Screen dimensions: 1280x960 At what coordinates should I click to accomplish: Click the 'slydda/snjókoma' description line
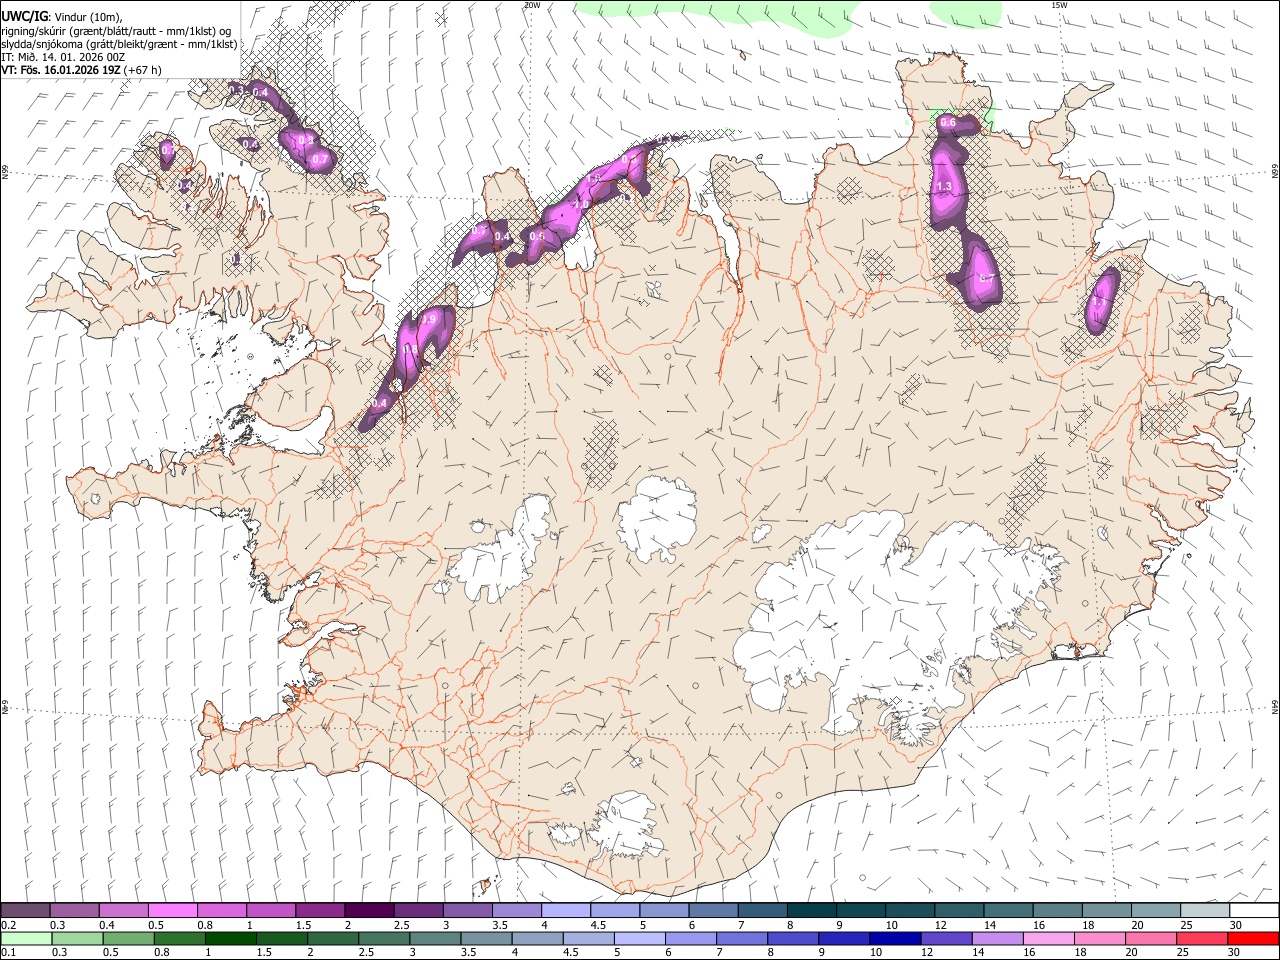point(119,44)
